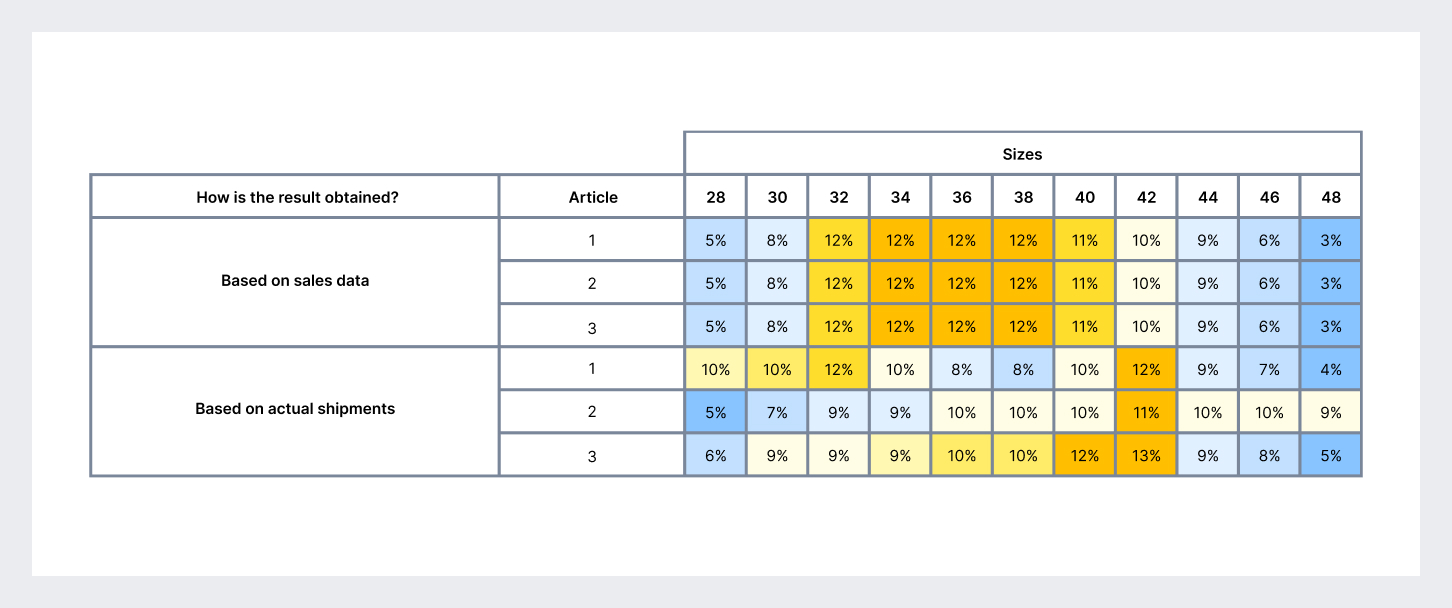Click the "Article" column header
1452x608 pixels.
[x=593, y=197]
